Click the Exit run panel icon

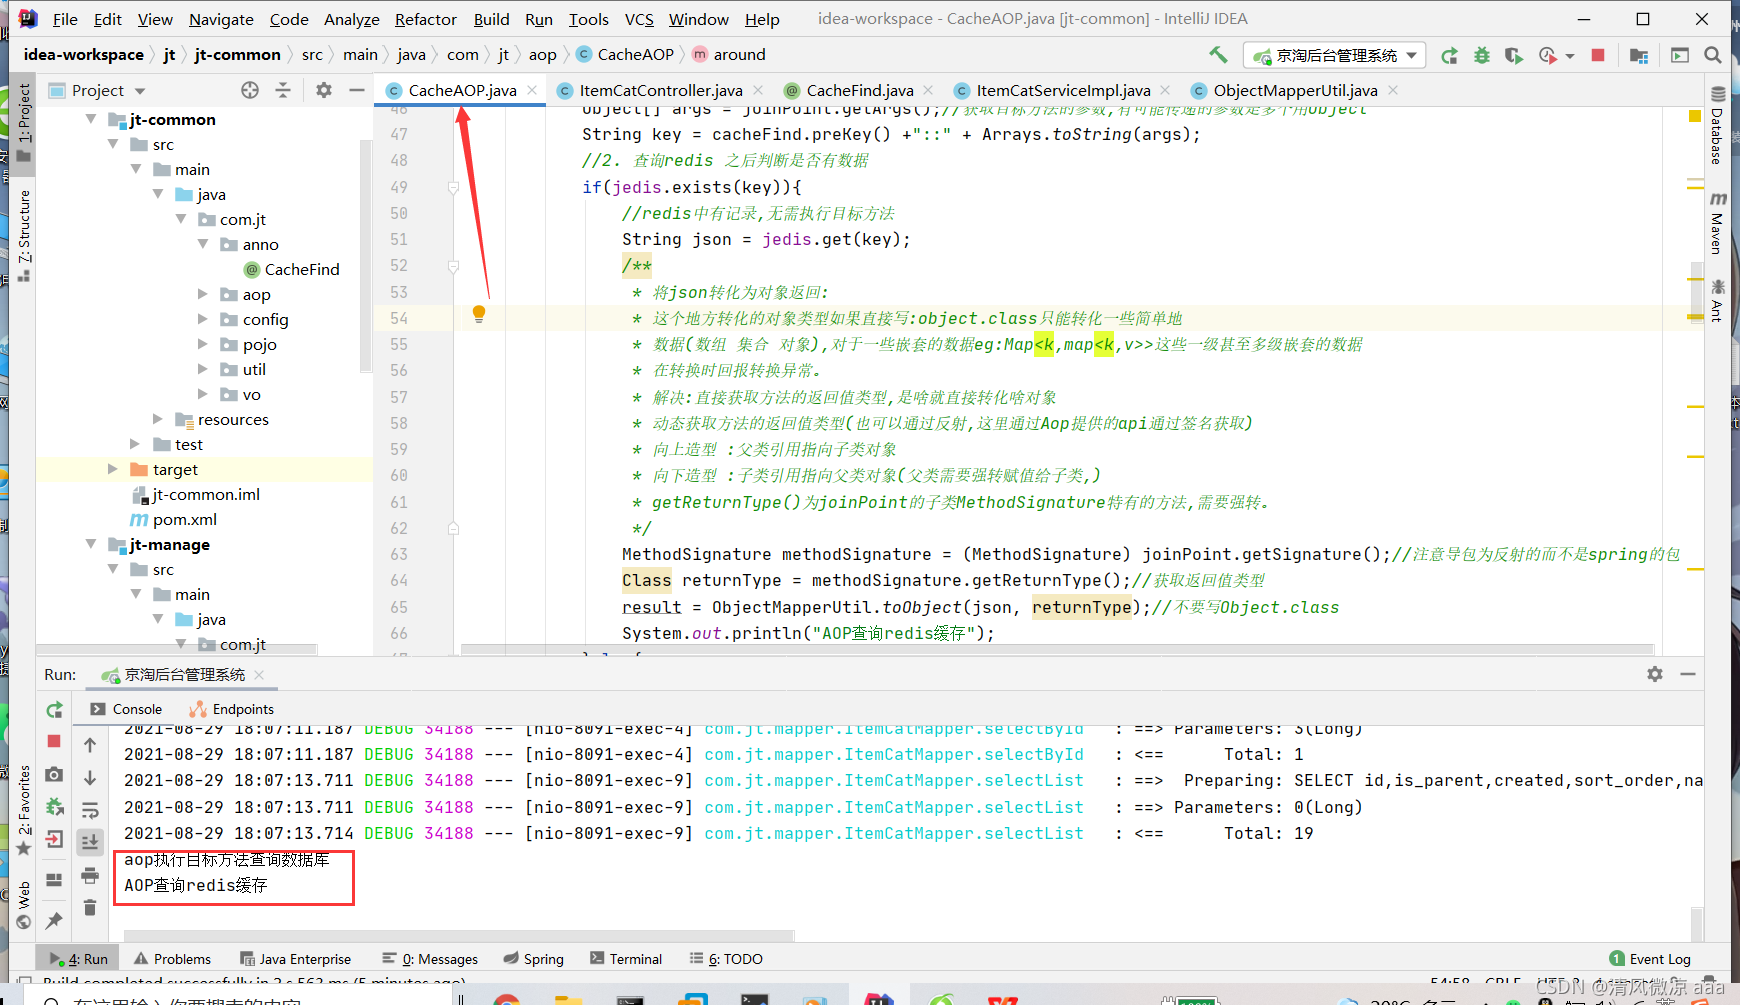[55, 839]
